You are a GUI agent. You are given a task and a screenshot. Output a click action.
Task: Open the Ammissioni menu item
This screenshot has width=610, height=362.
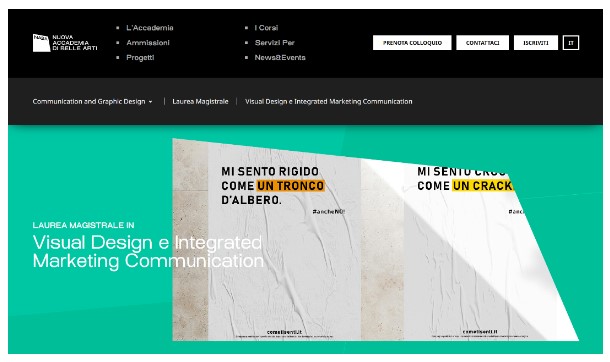[148, 43]
